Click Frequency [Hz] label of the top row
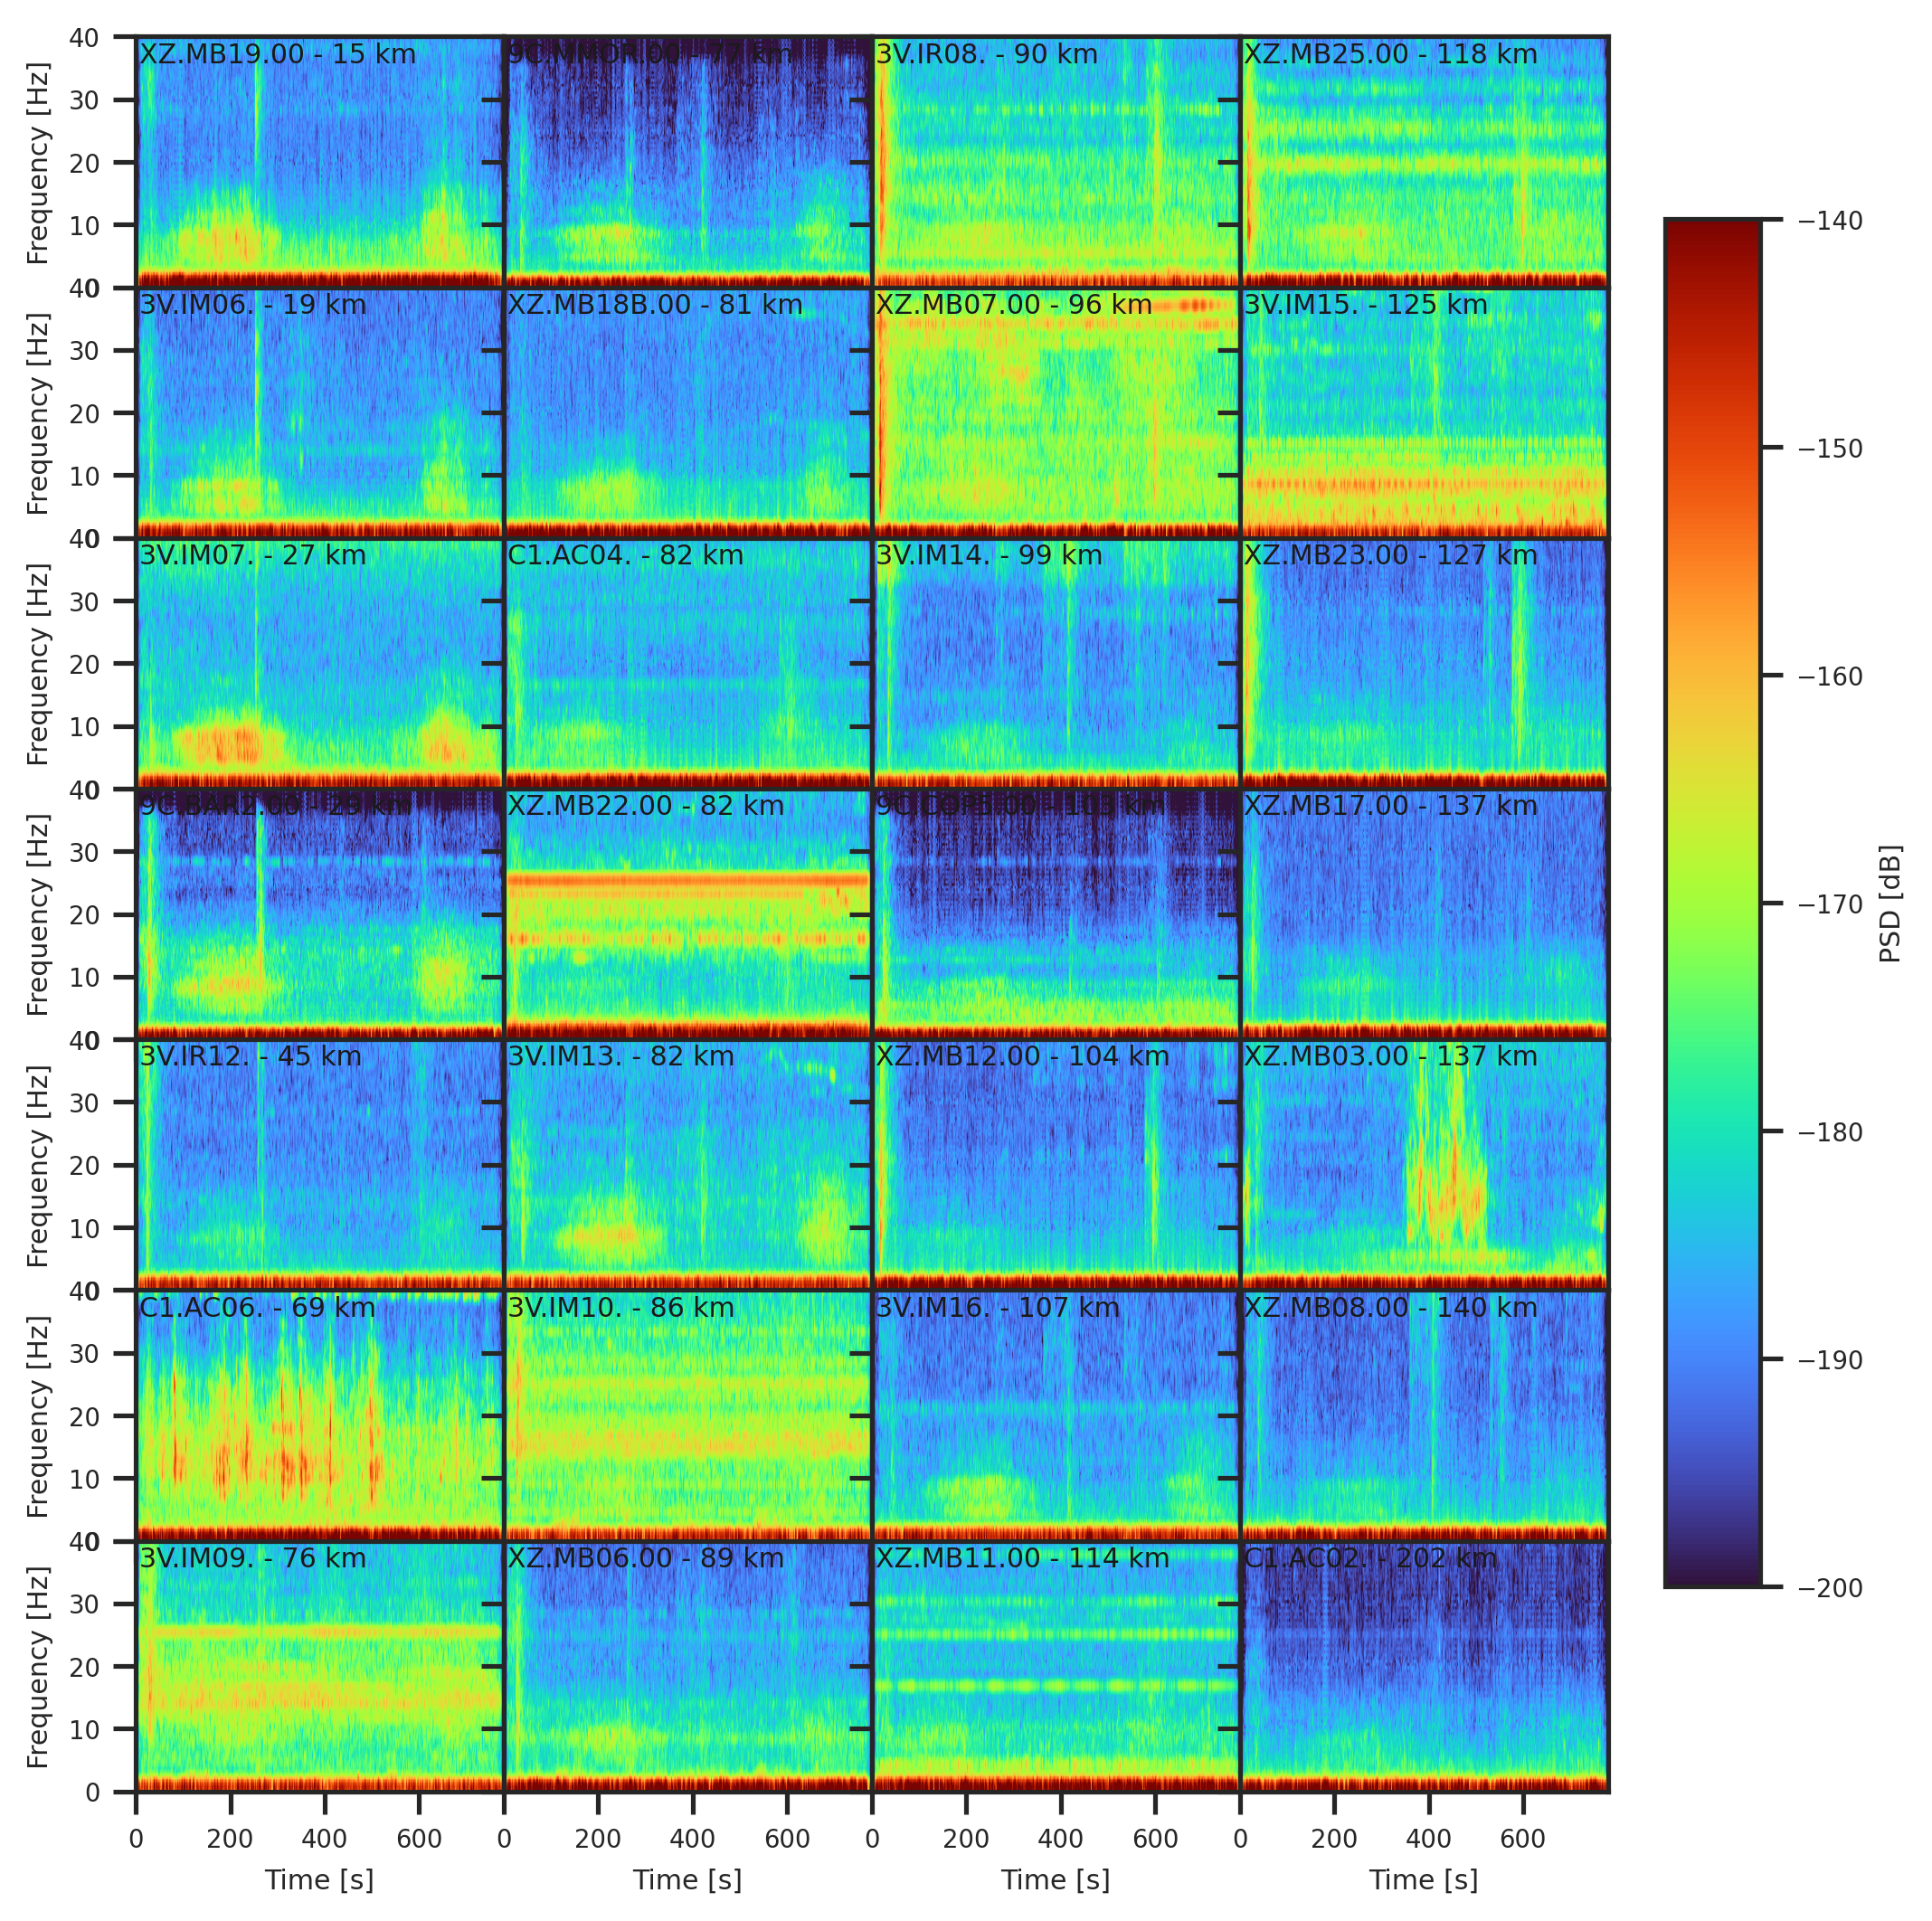 click(38, 162)
